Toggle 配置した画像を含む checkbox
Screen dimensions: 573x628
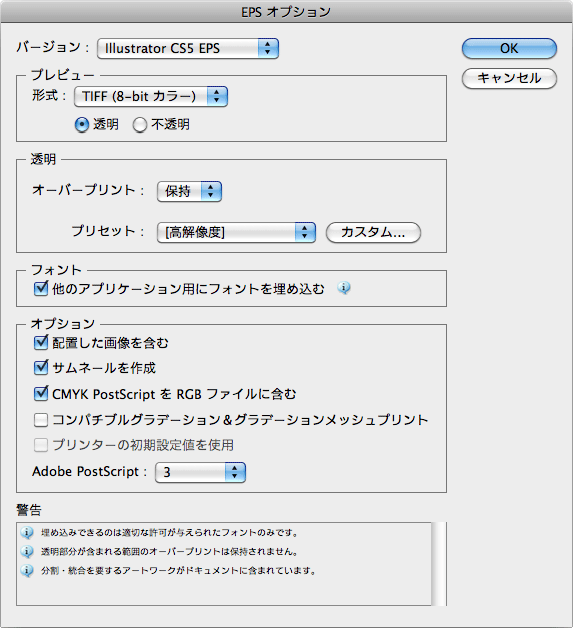[41, 342]
